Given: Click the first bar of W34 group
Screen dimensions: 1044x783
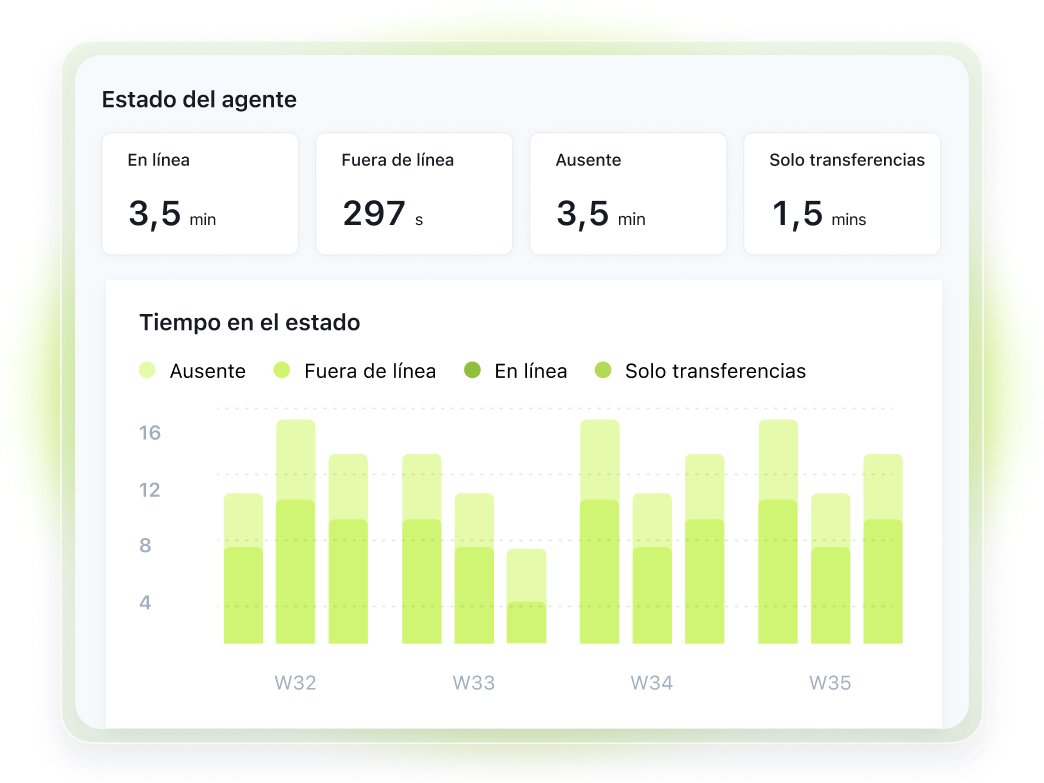Looking at the screenshot, I should [600, 530].
